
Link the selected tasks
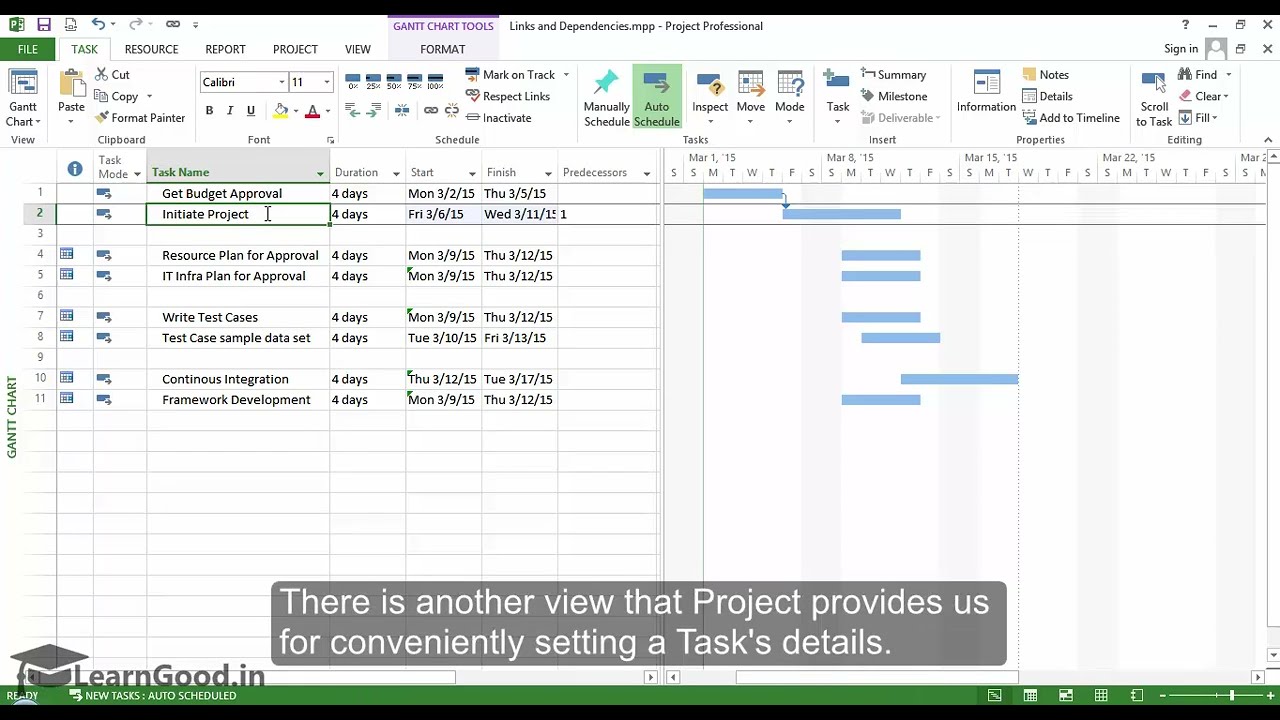point(431,110)
